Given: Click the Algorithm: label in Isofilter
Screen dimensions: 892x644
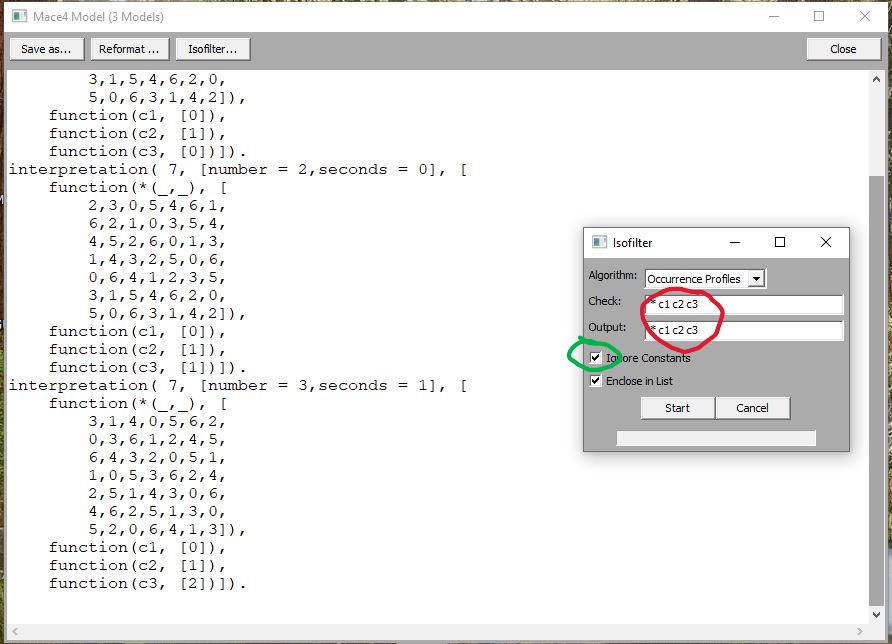Looking at the screenshot, I should (613, 275).
